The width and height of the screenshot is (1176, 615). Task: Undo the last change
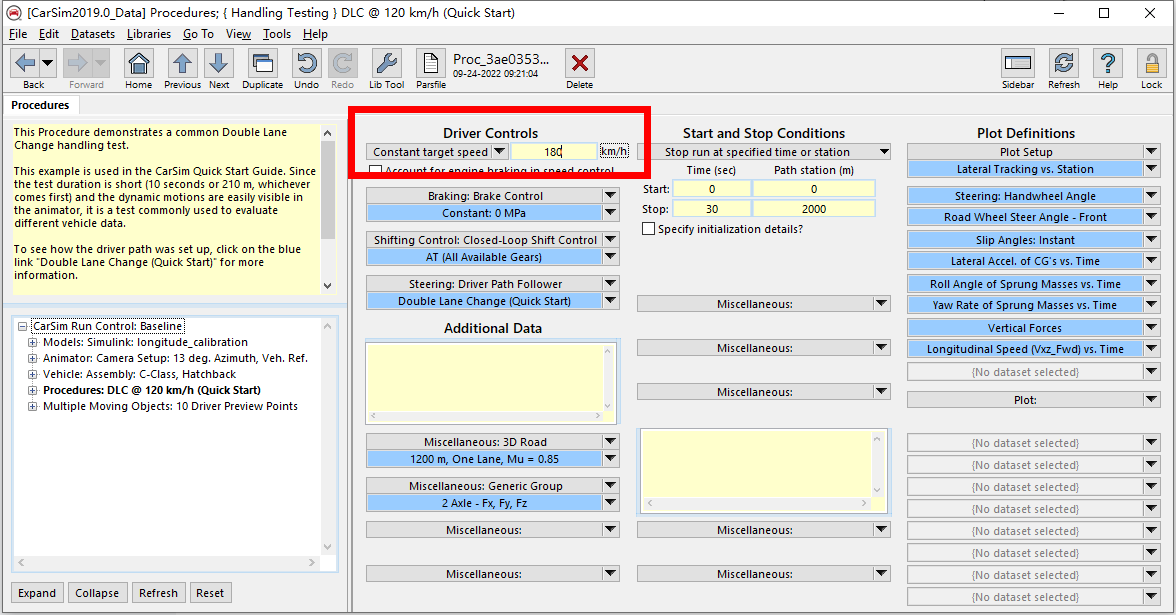coord(306,63)
